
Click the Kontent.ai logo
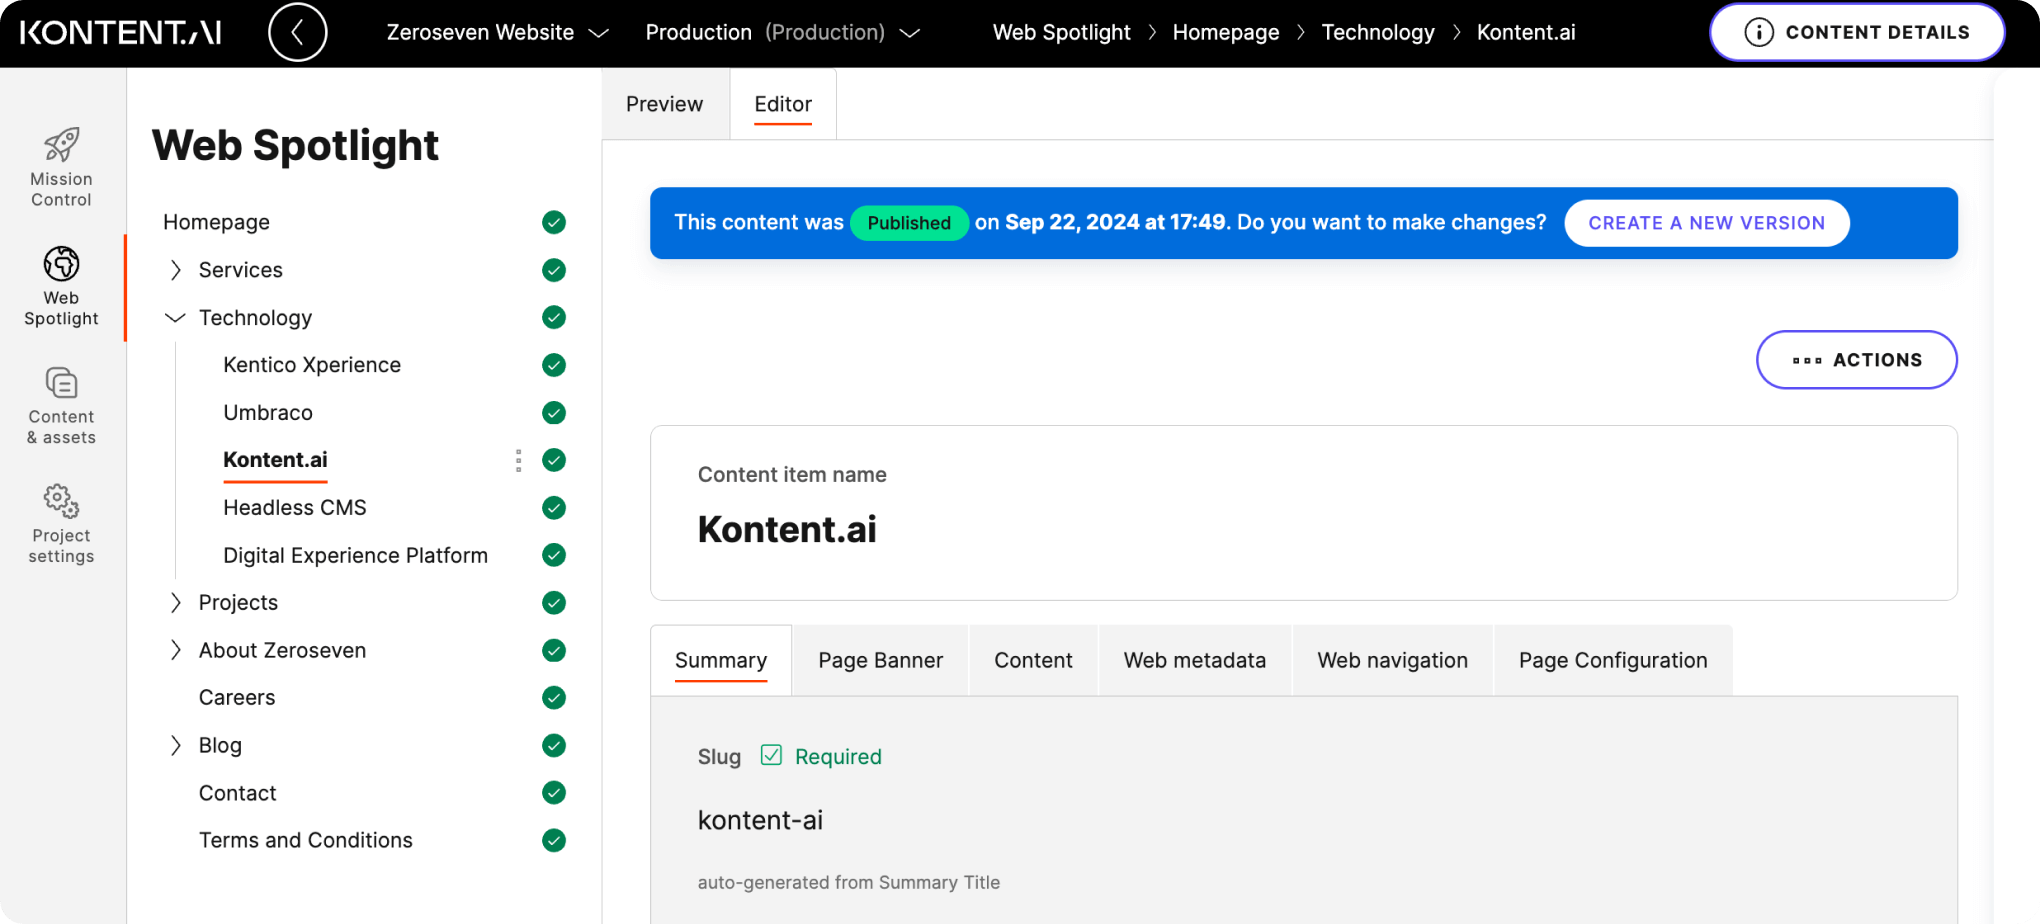point(120,31)
